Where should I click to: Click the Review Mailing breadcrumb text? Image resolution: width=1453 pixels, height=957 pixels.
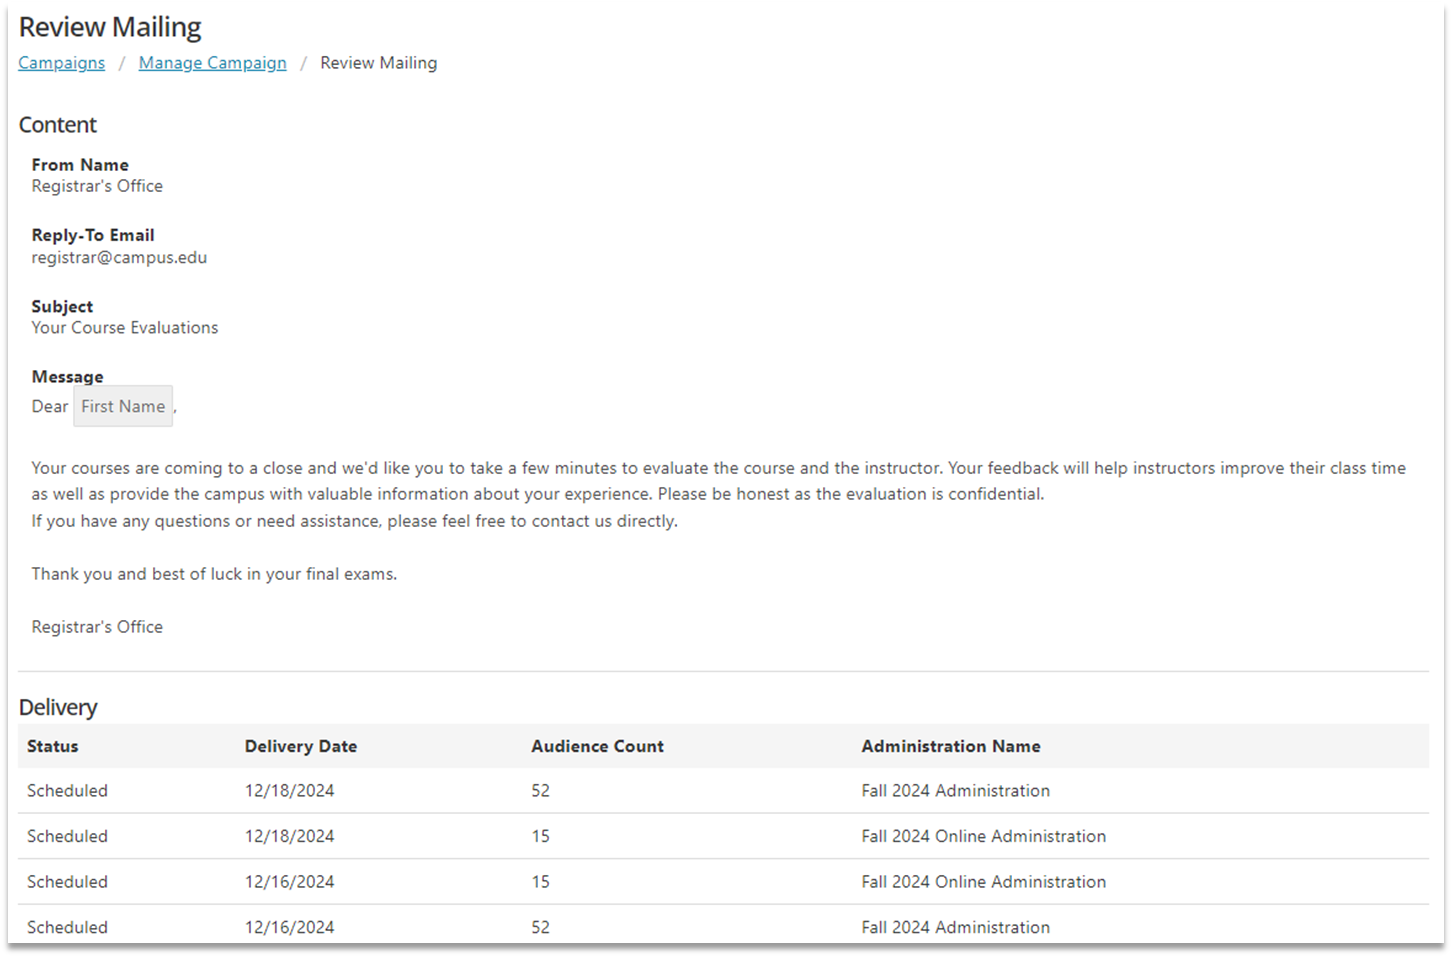click(378, 63)
